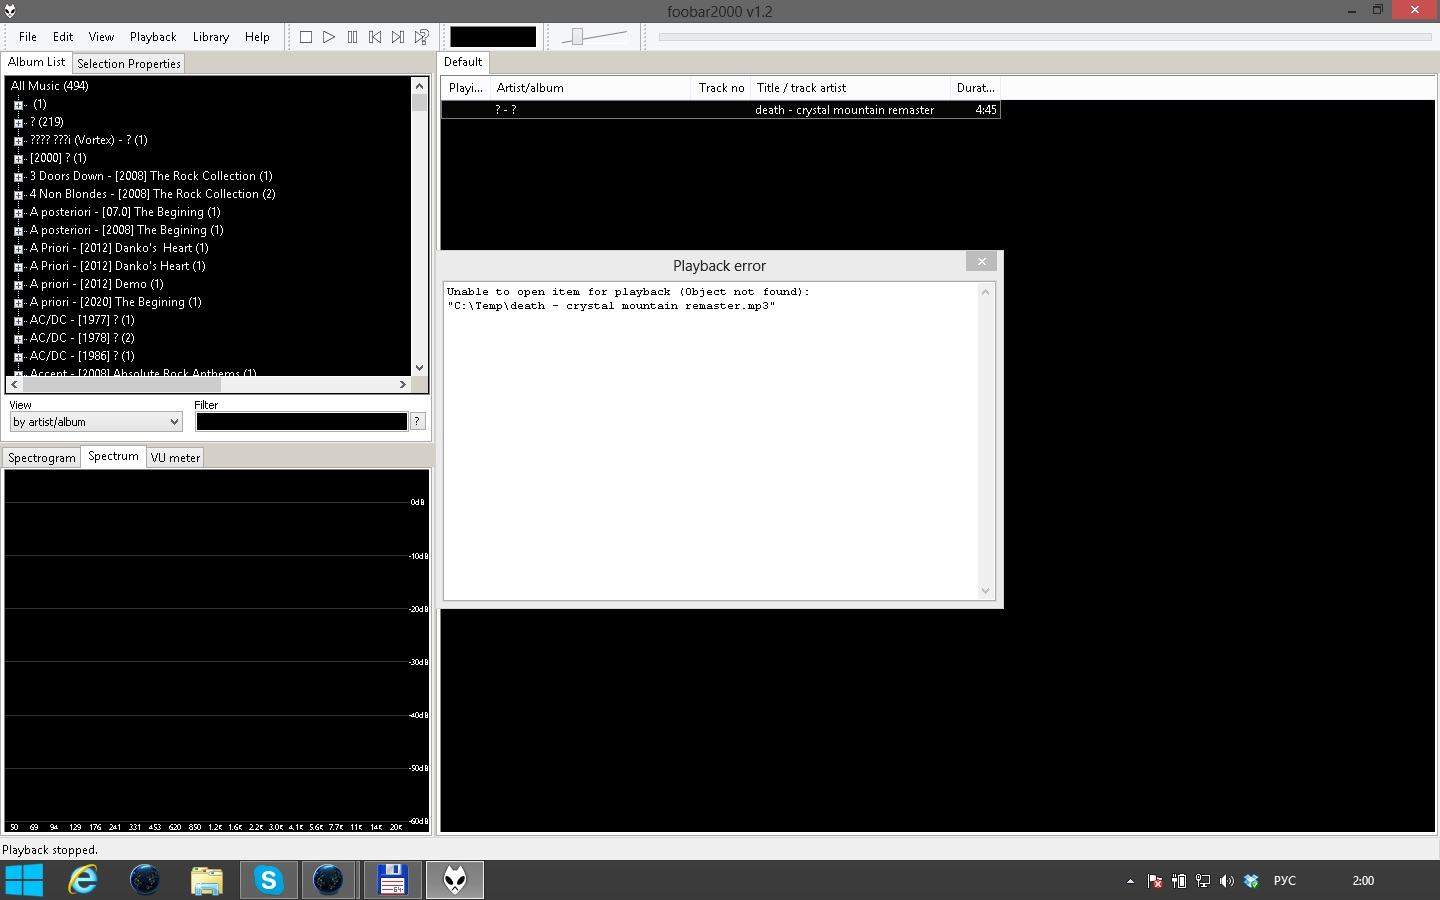Switch to the Selection Properties tab
The width and height of the screenshot is (1440, 900).
129,64
